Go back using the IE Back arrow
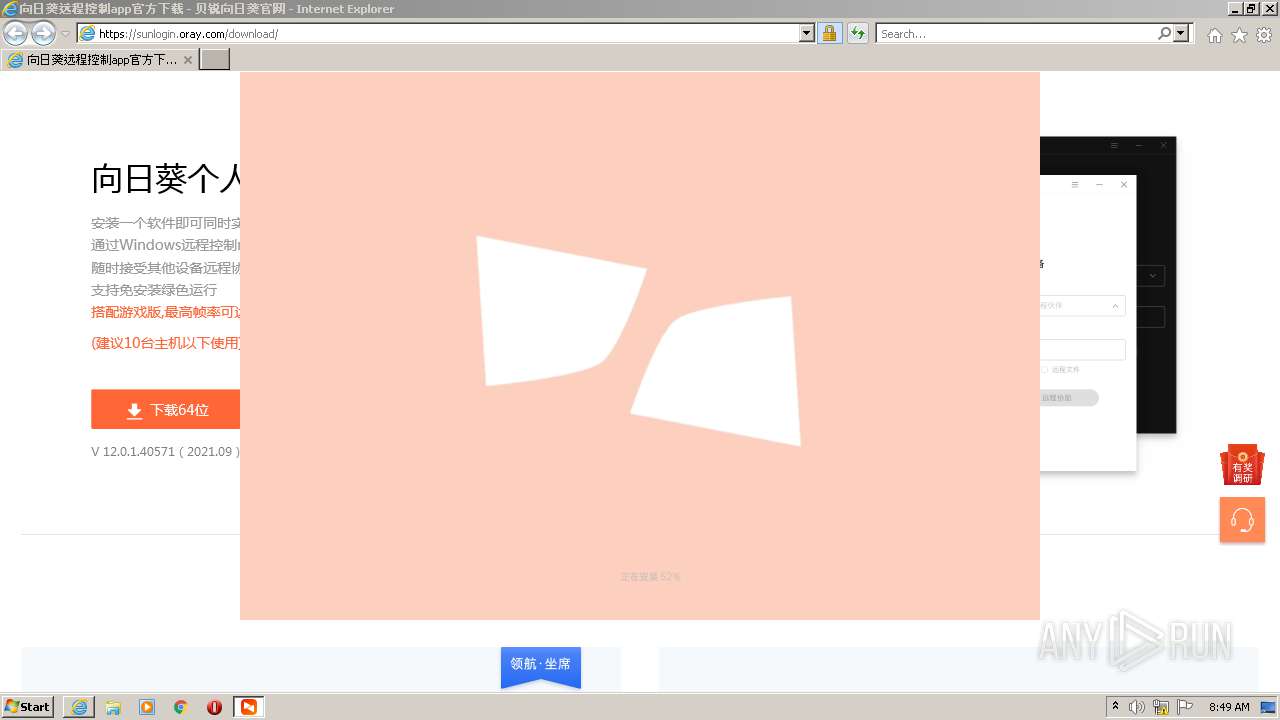This screenshot has width=1280, height=720. click(x=15, y=33)
